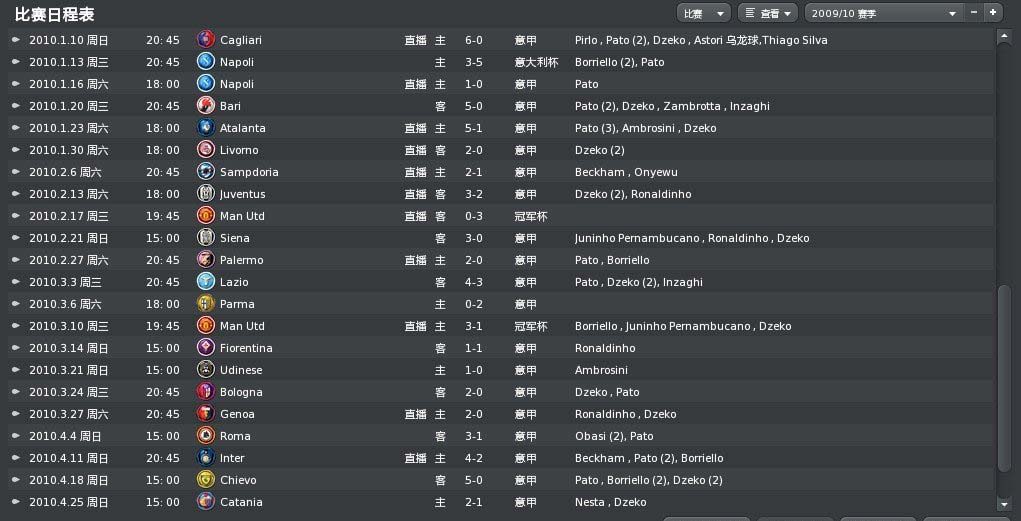The height and width of the screenshot is (521, 1021).
Task: Click the Man Utd badge on 2010.2.17
Action: 206,216
